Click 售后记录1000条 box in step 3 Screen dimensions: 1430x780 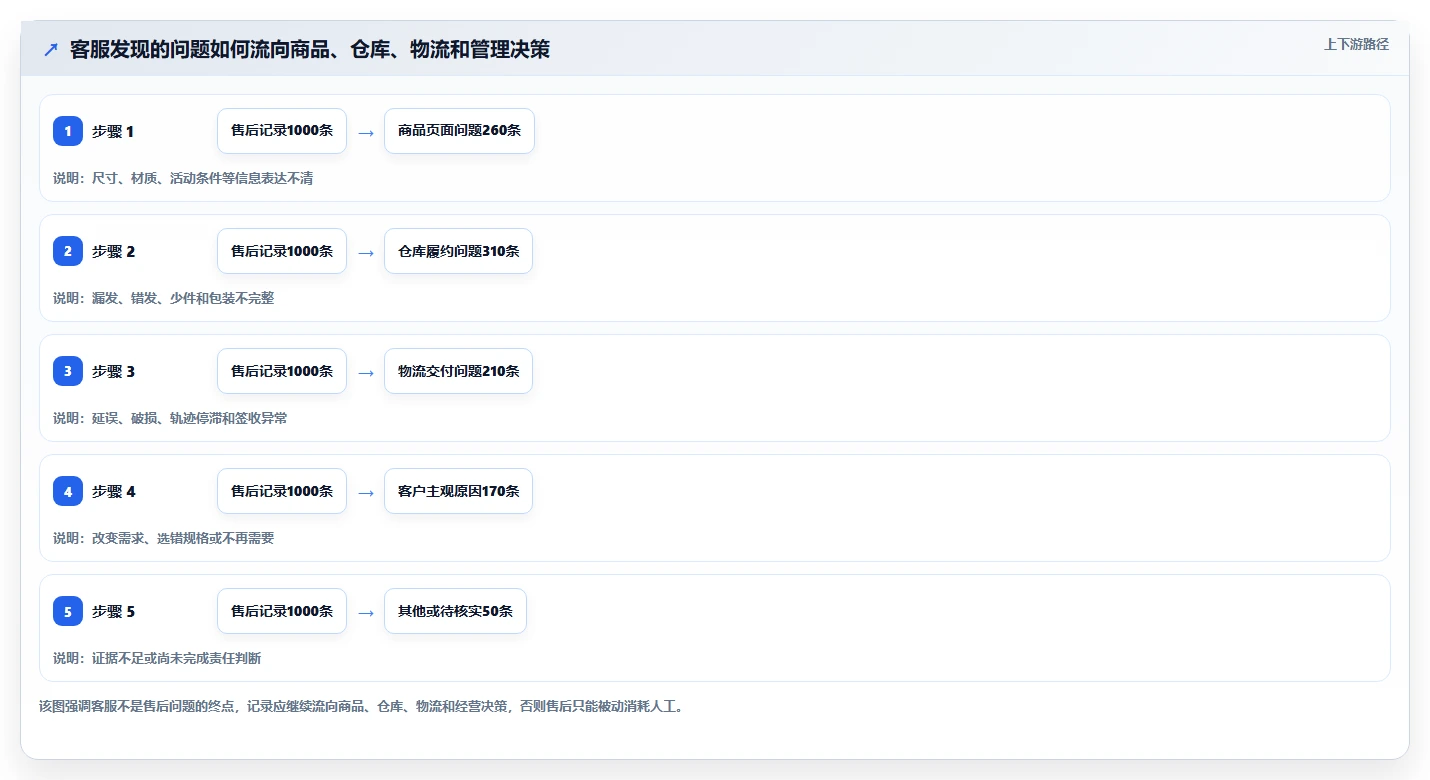[282, 371]
